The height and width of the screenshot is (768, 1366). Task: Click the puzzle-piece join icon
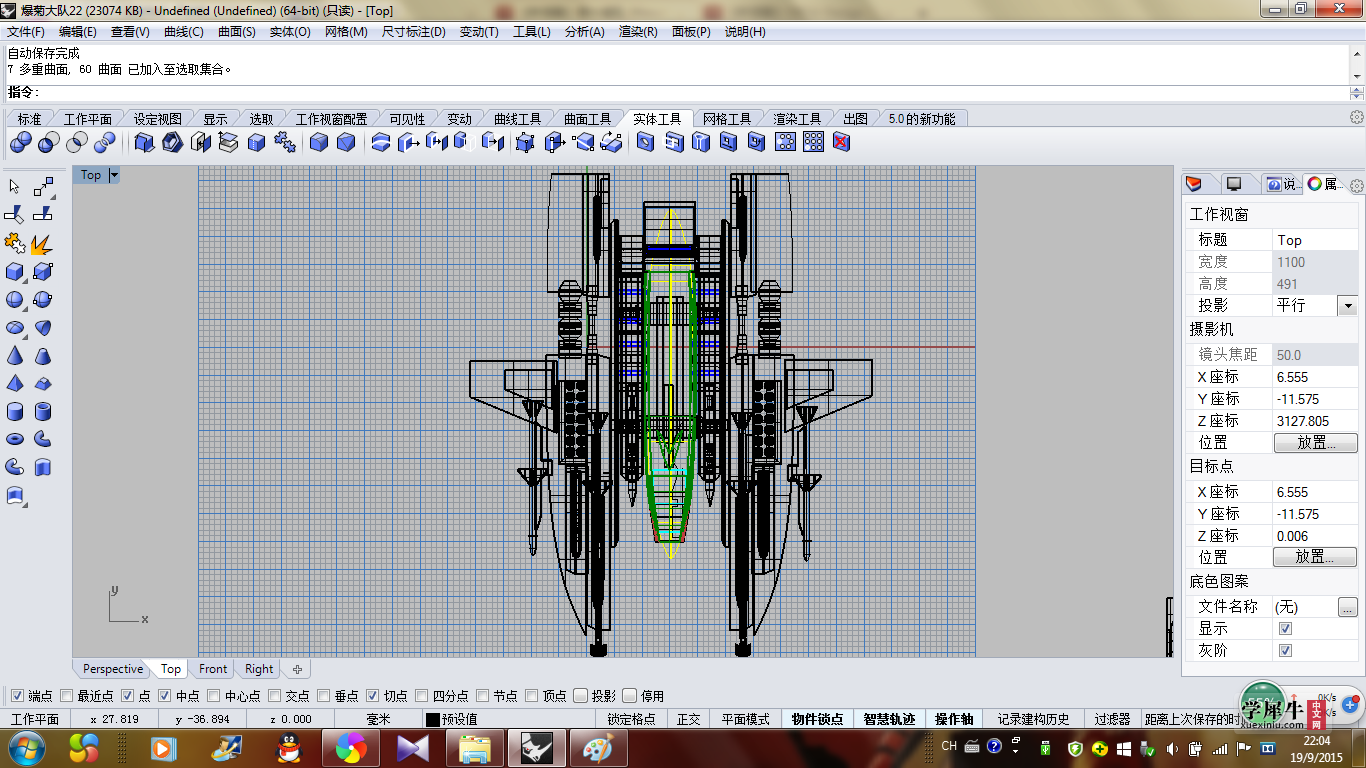pyautogui.click(x=15, y=243)
